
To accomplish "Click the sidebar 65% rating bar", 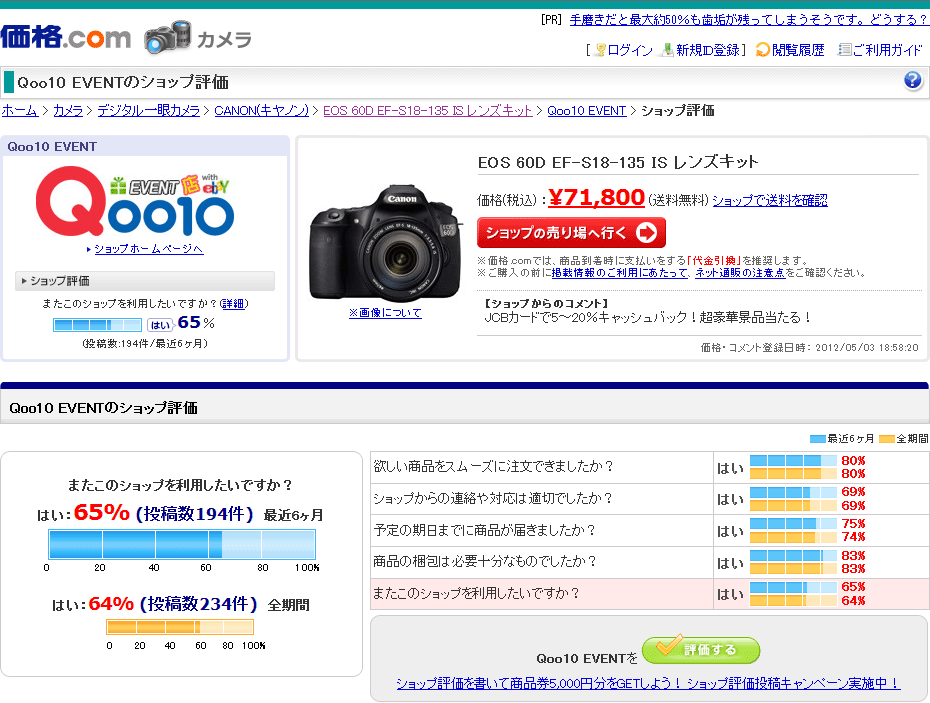I will click(97, 325).
